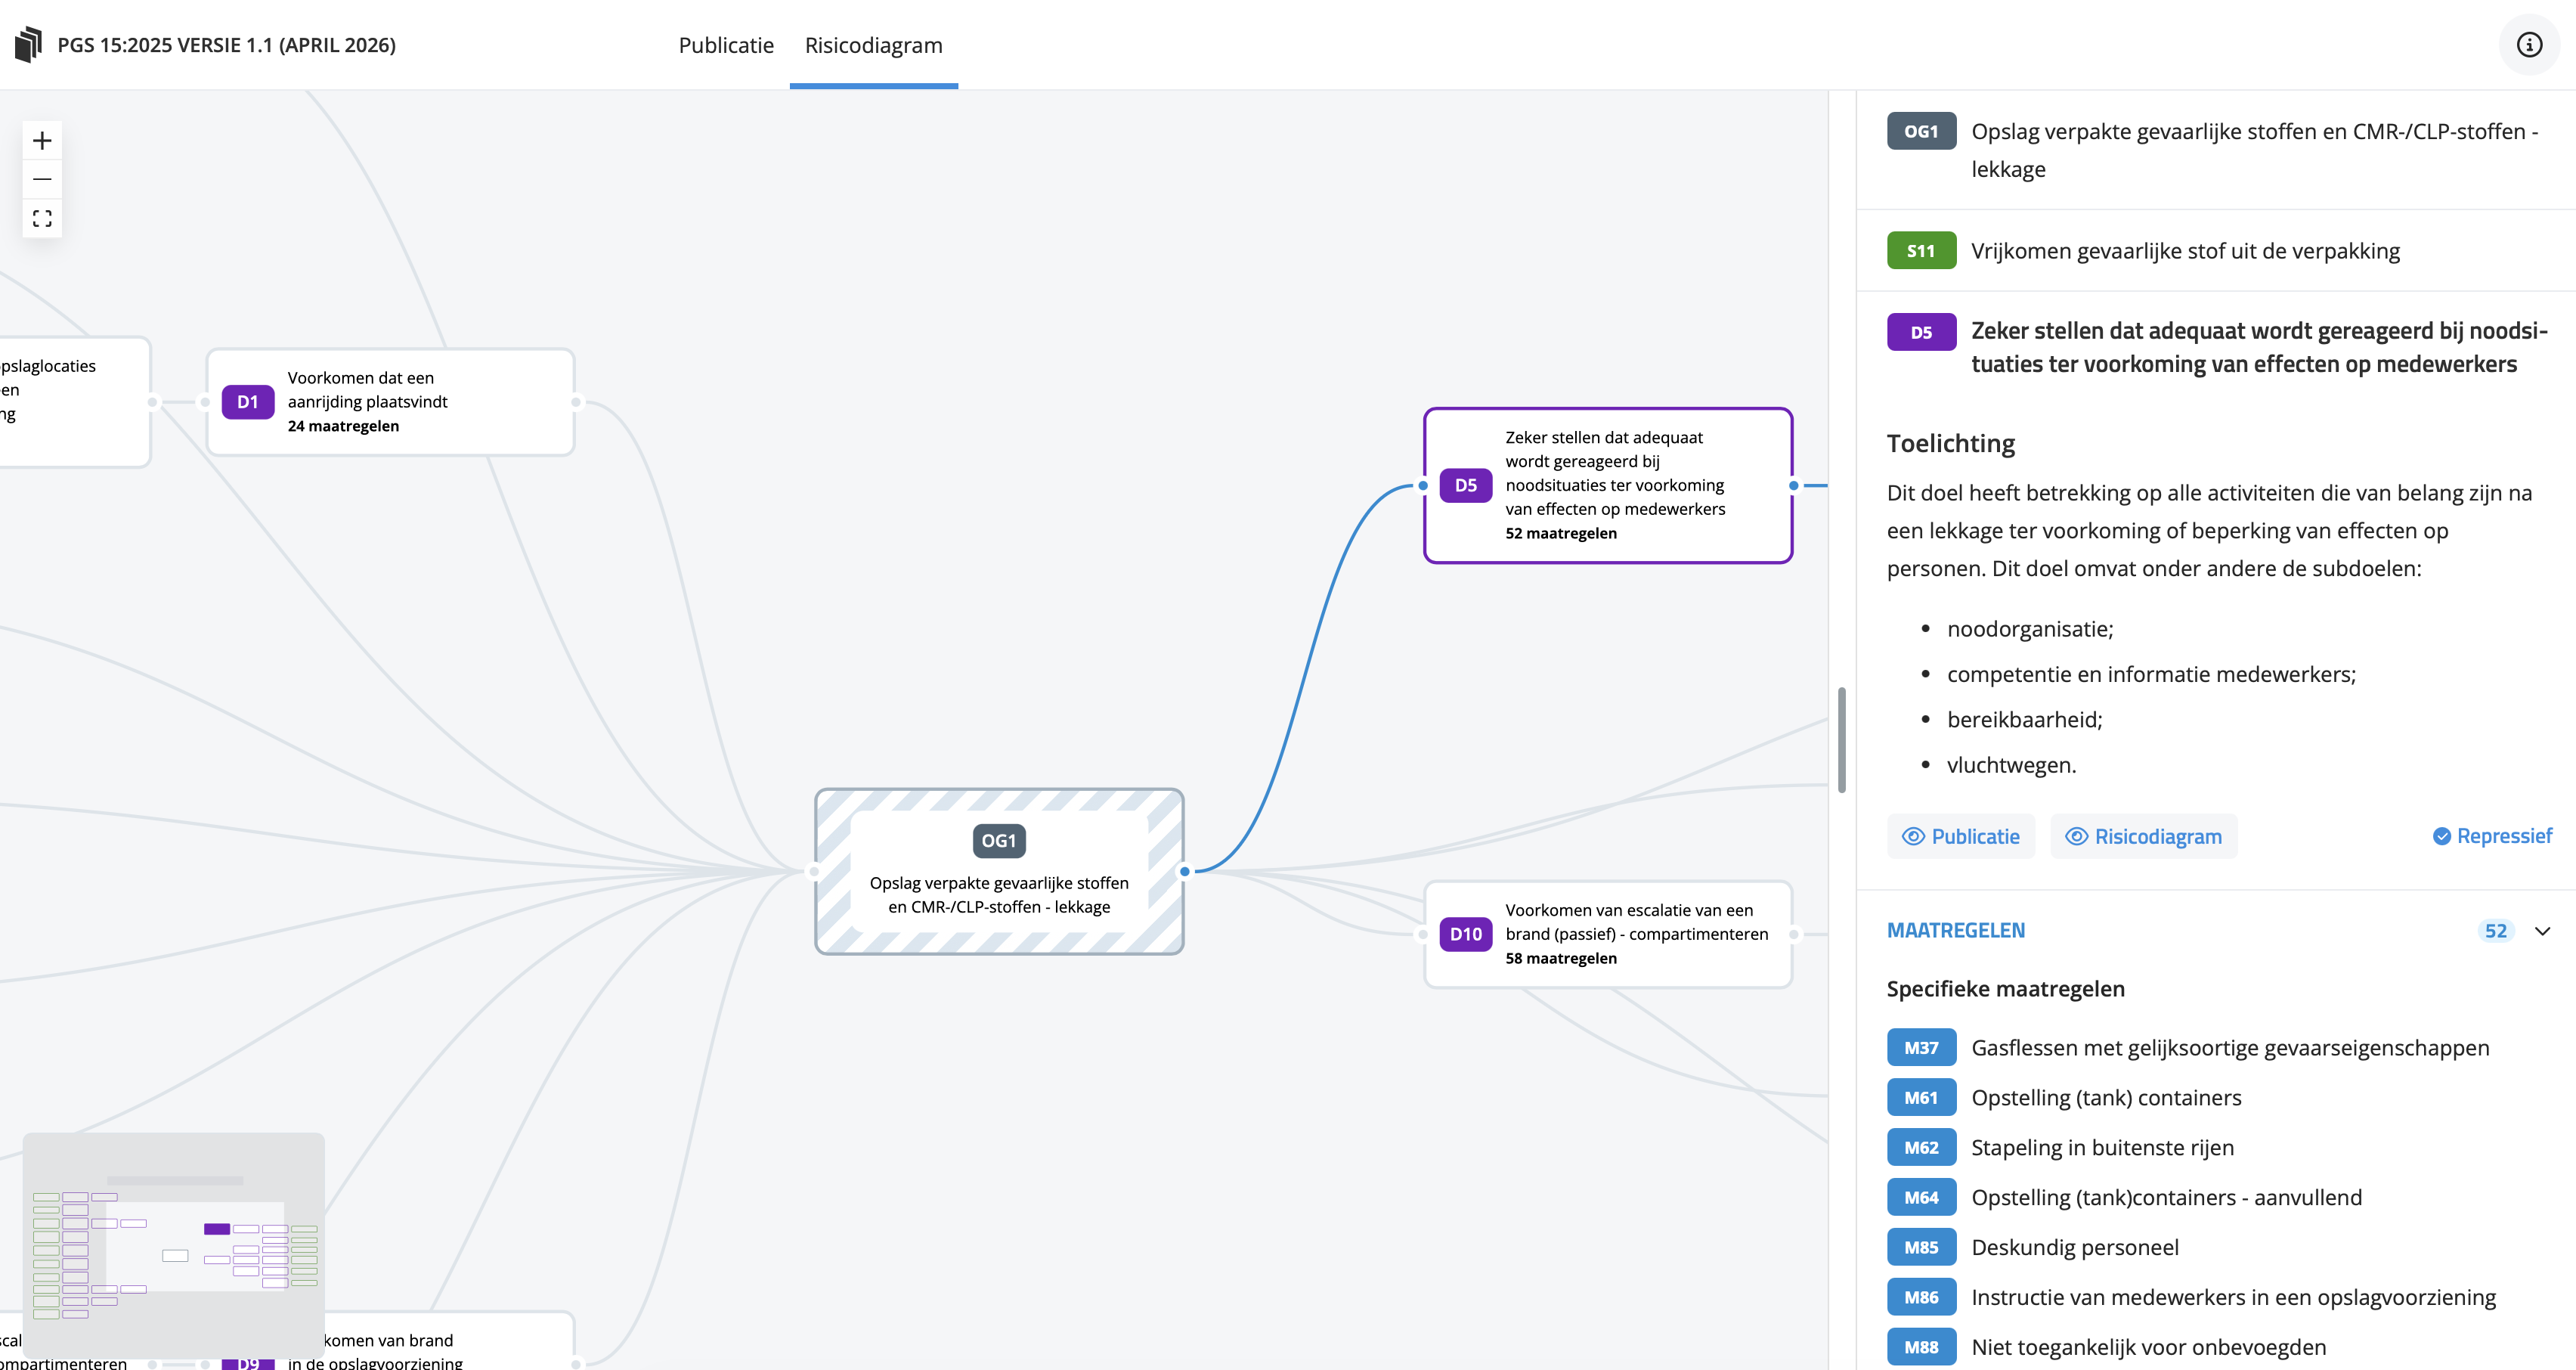This screenshot has height=1370, width=2576.
Task: Collapse the Maatregelen chevron
Action: pos(2542,931)
